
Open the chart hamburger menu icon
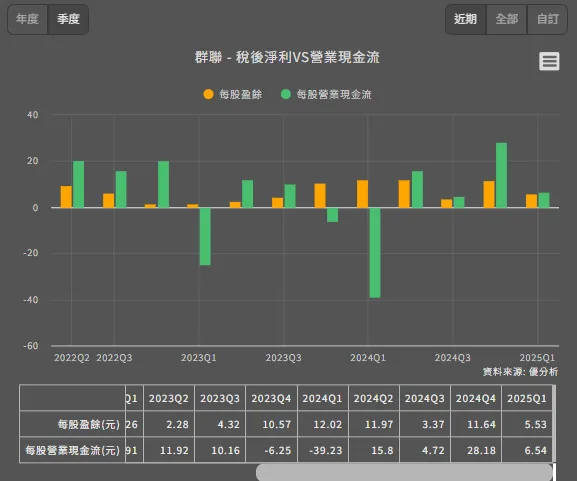pyautogui.click(x=549, y=61)
